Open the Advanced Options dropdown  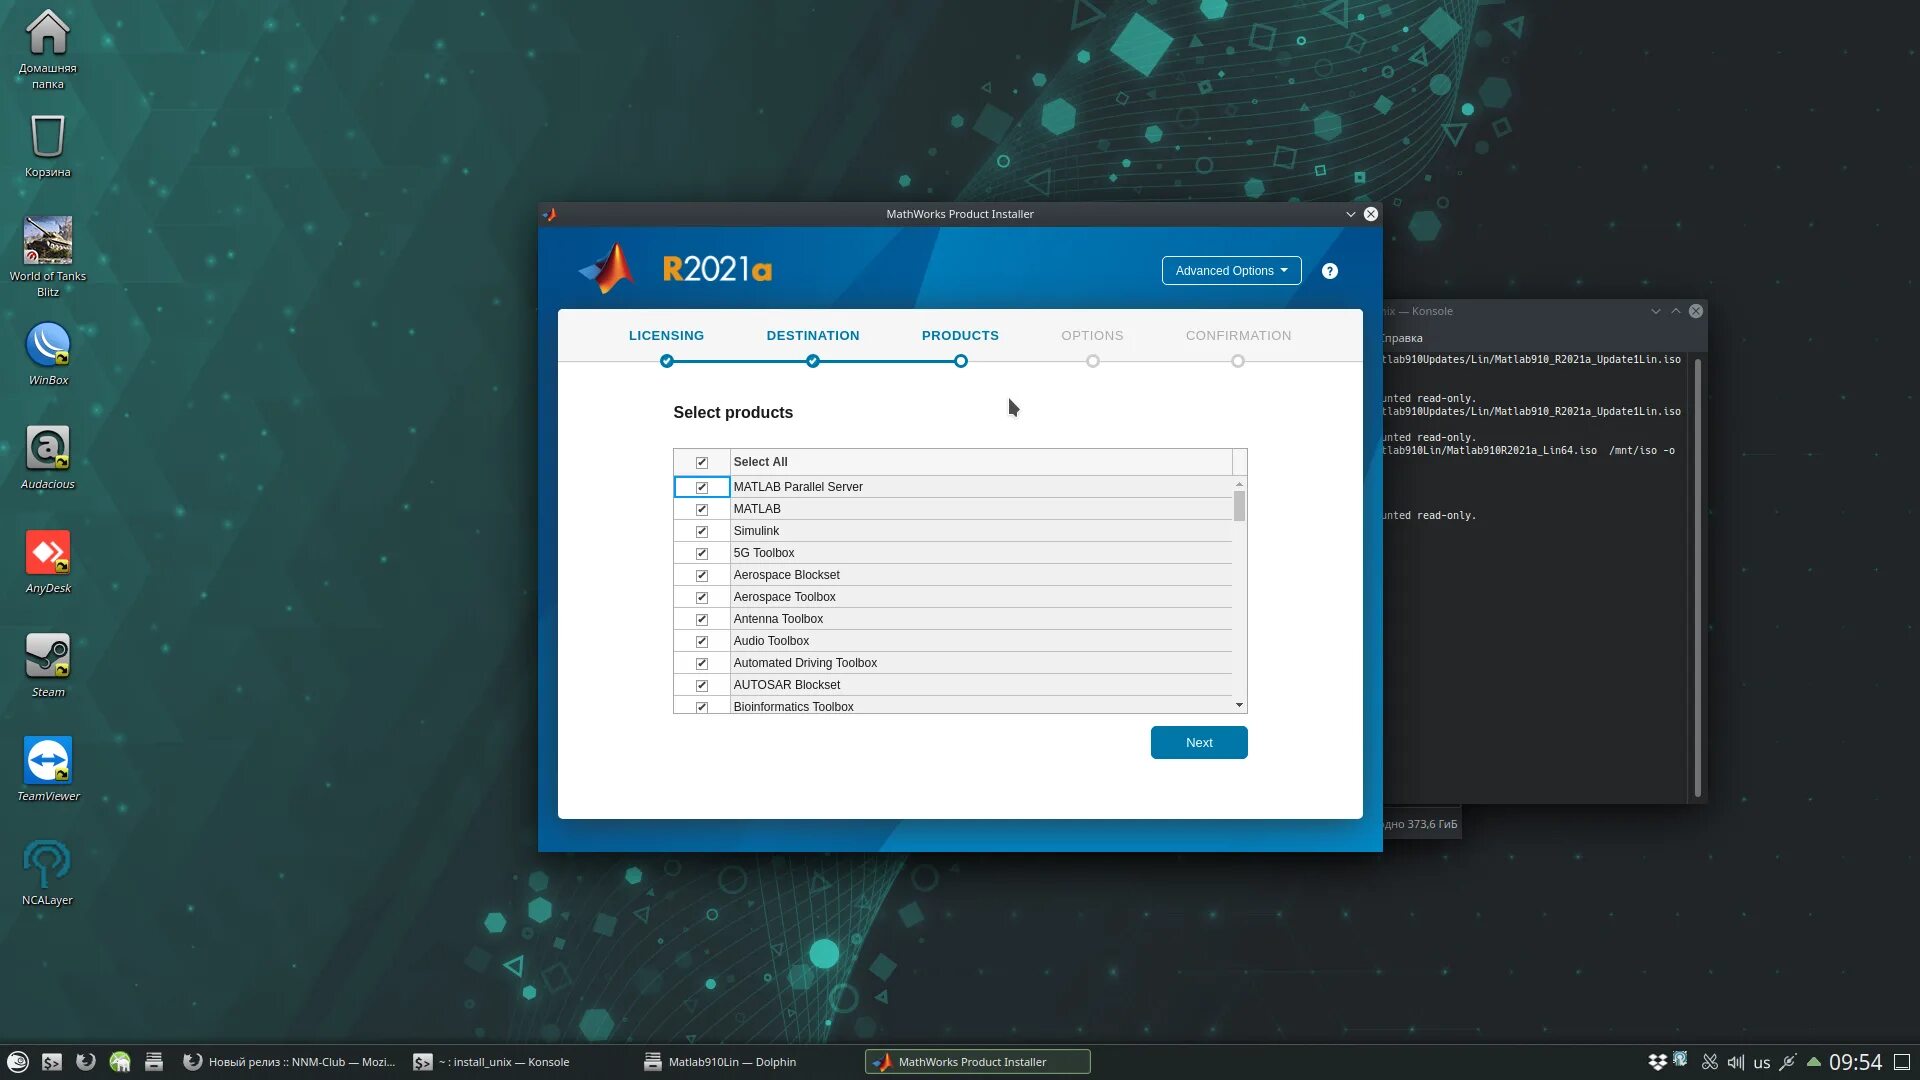click(1231, 271)
